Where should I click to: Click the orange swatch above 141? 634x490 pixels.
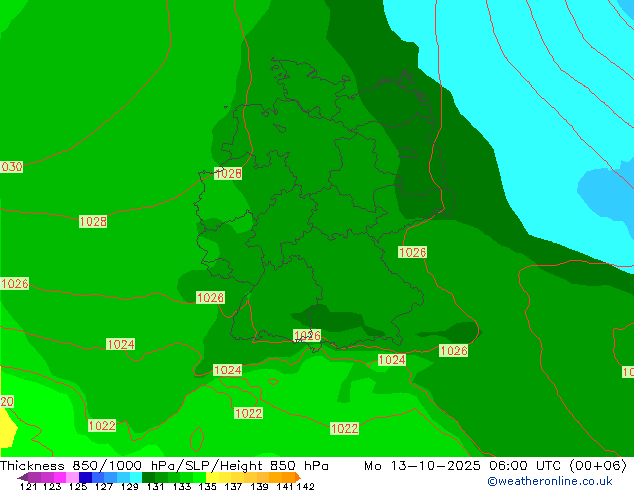[x=288, y=477]
